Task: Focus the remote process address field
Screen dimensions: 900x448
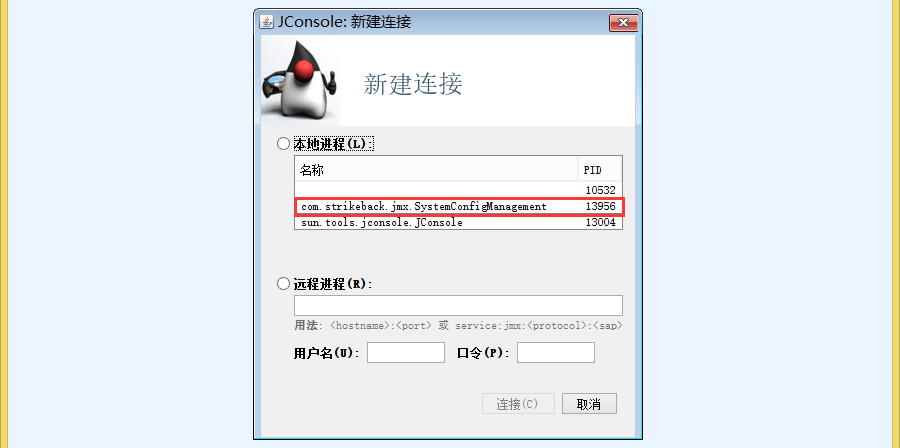Action: (x=459, y=305)
